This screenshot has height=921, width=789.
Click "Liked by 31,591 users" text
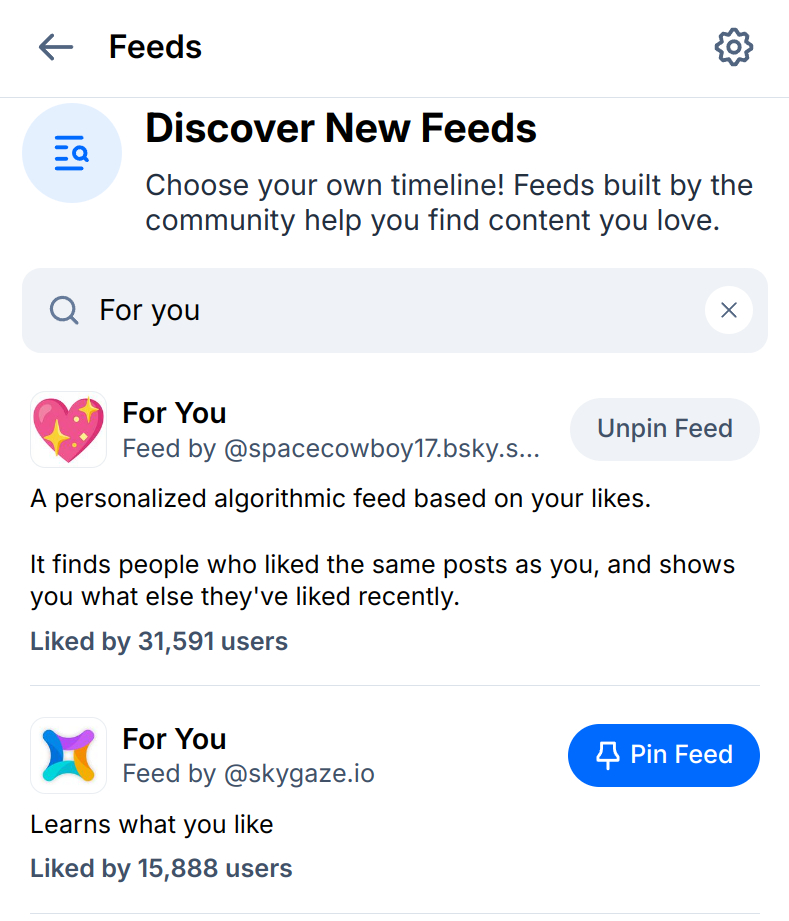click(x=159, y=641)
